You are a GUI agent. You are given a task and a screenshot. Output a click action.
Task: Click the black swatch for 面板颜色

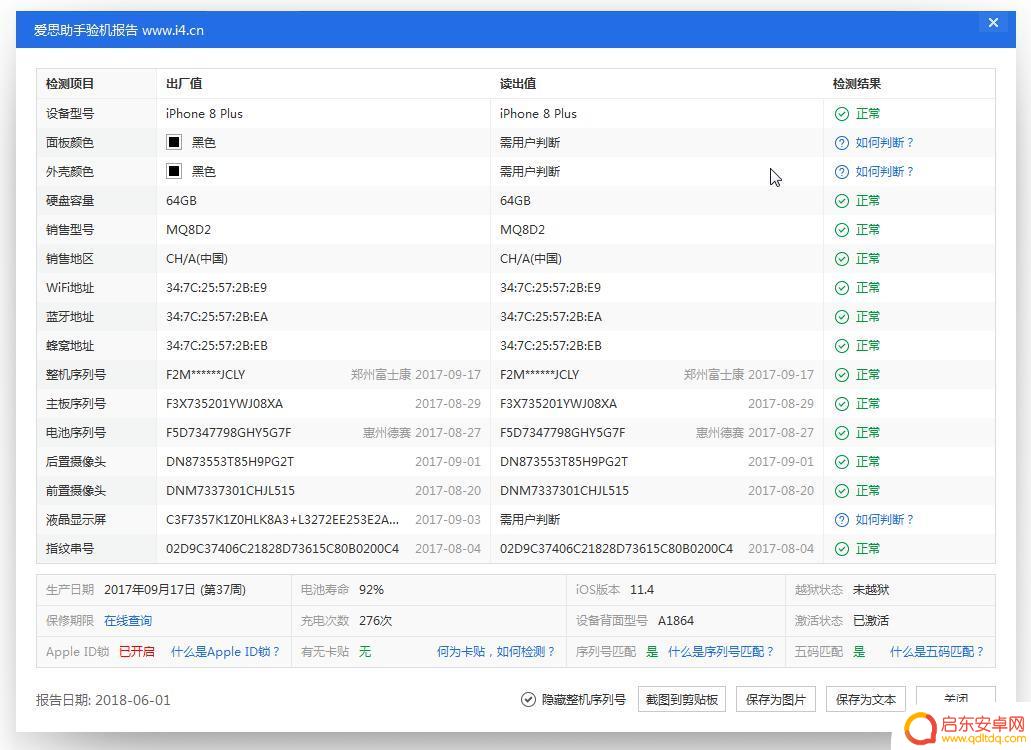pyautogui.click(x=174, y=142)
